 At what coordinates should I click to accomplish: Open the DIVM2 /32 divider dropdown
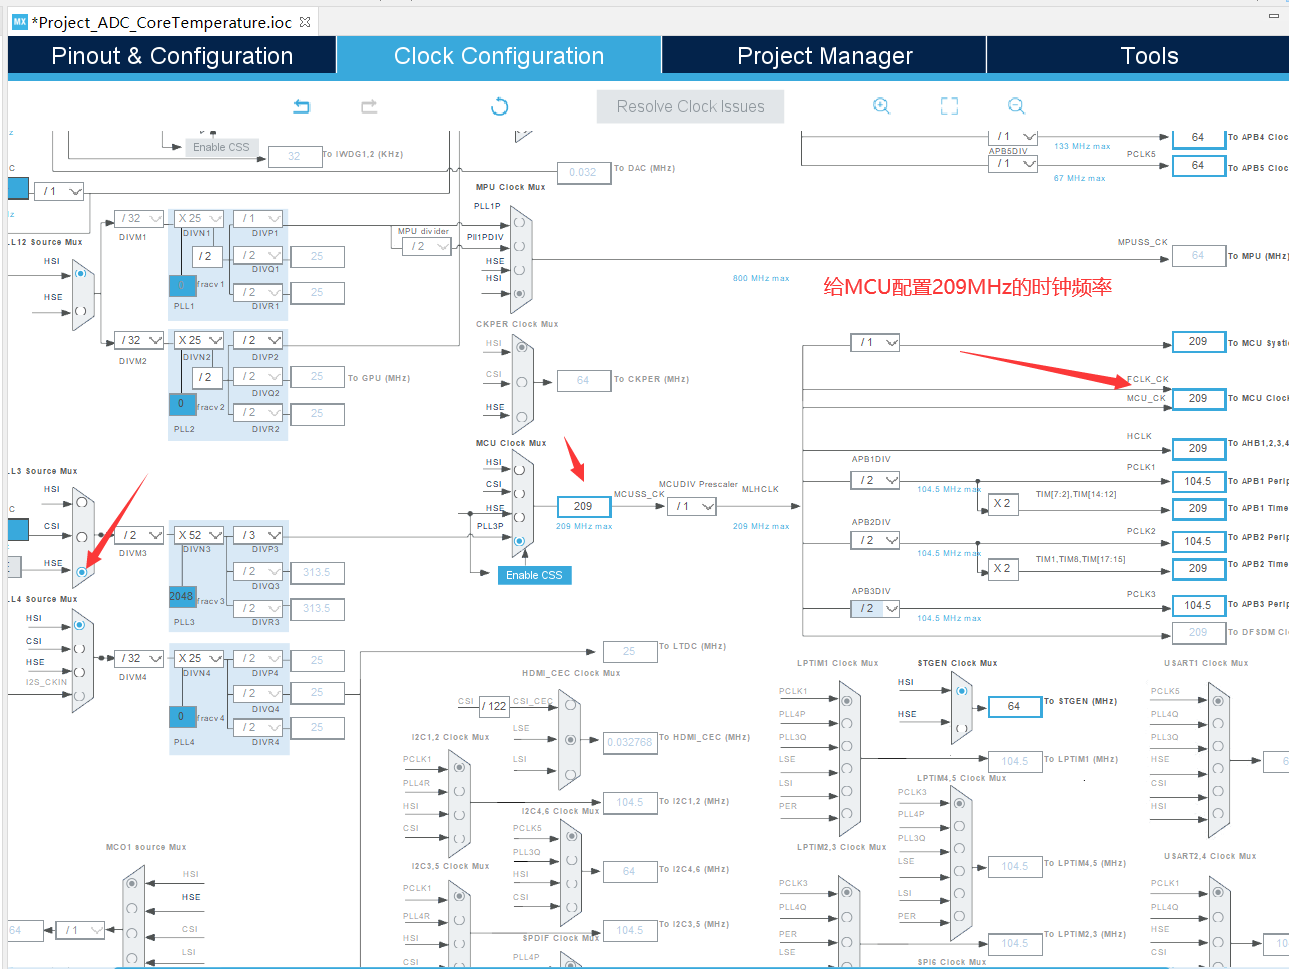coord(139,340)
